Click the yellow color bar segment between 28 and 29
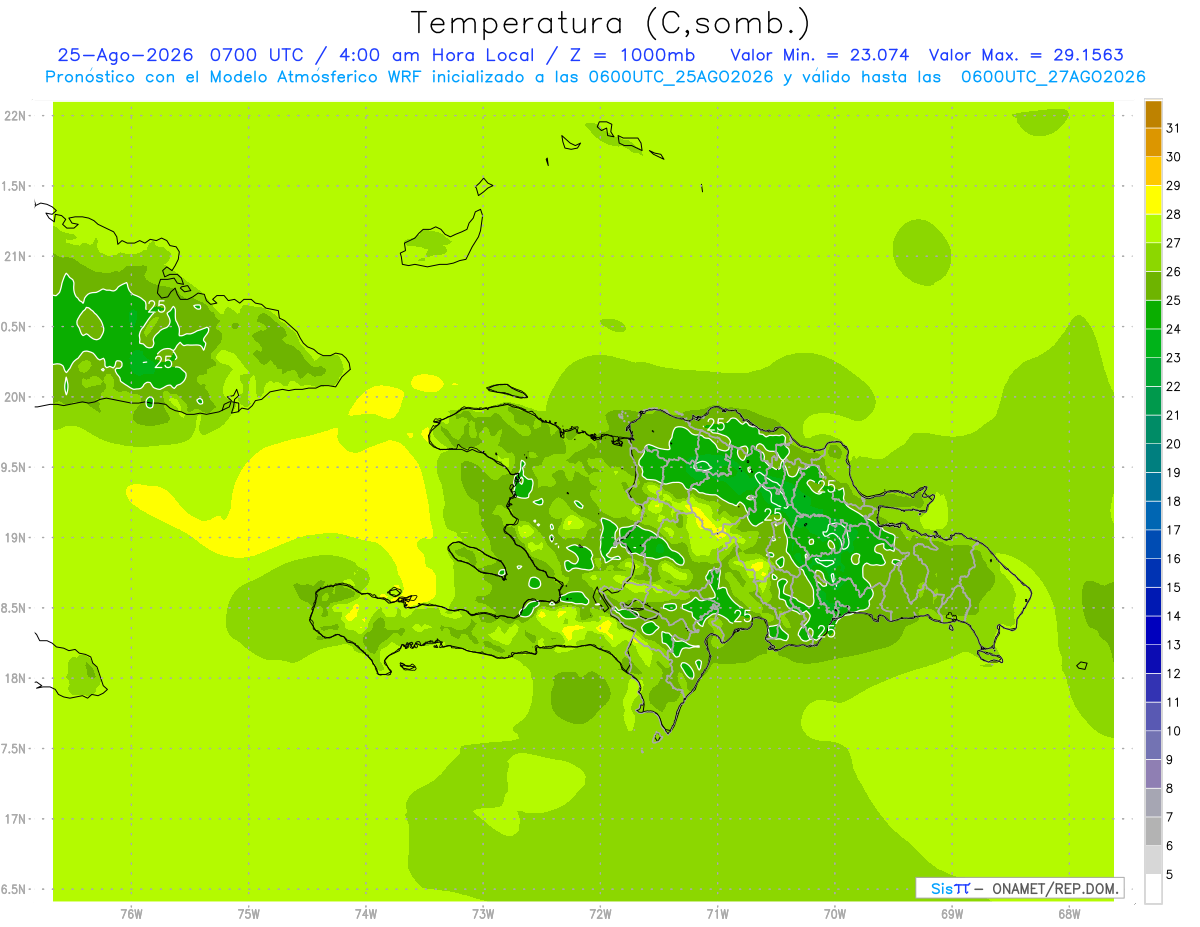The height and width of the screenshot is (927, 1200). [x=1153, y=200]
